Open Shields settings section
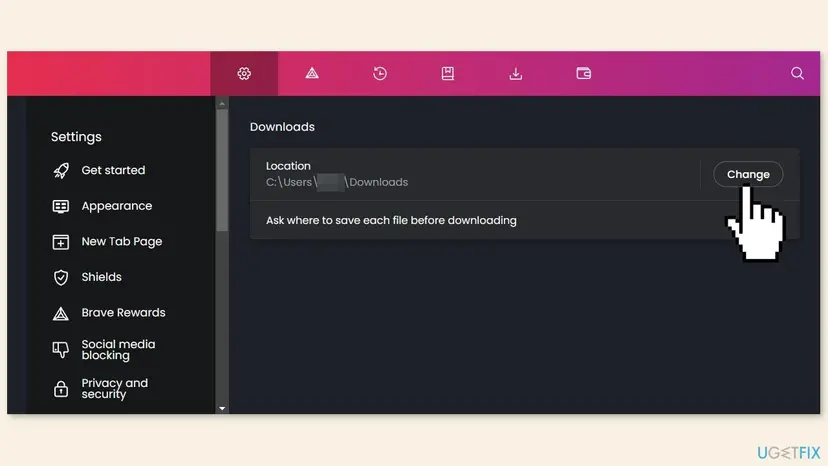 pos(101,277)
